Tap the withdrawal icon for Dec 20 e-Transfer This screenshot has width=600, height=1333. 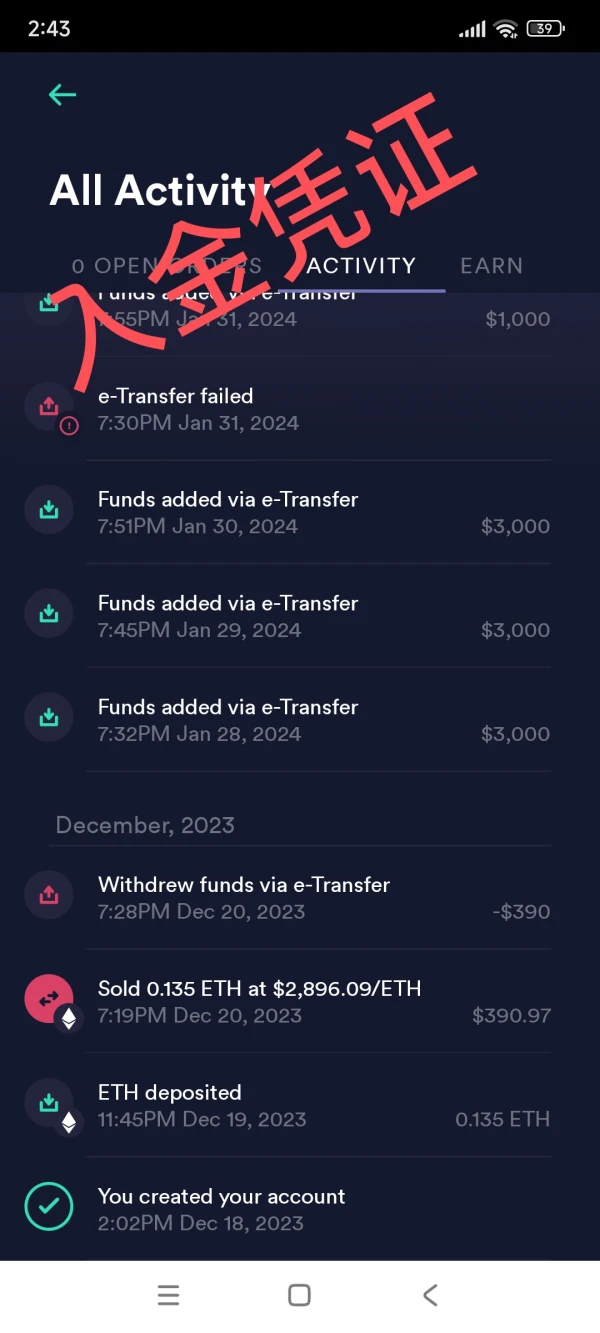click(x=49, y=896)
